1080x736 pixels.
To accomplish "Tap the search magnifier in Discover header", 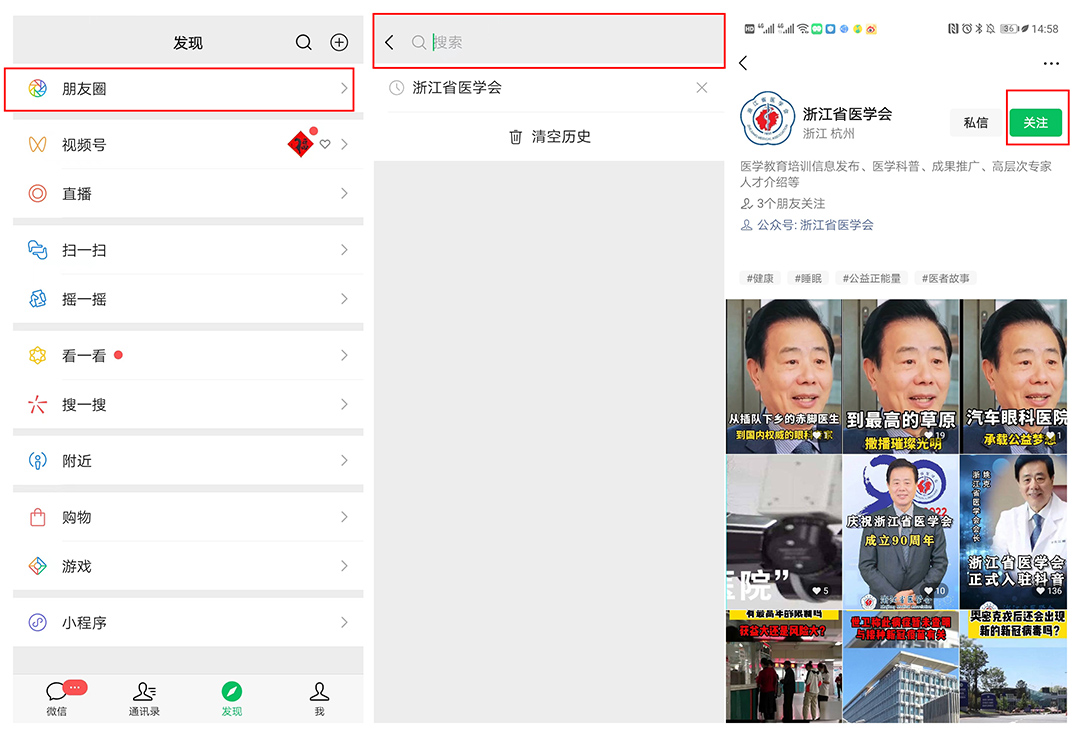I will (x=303, y=43).
